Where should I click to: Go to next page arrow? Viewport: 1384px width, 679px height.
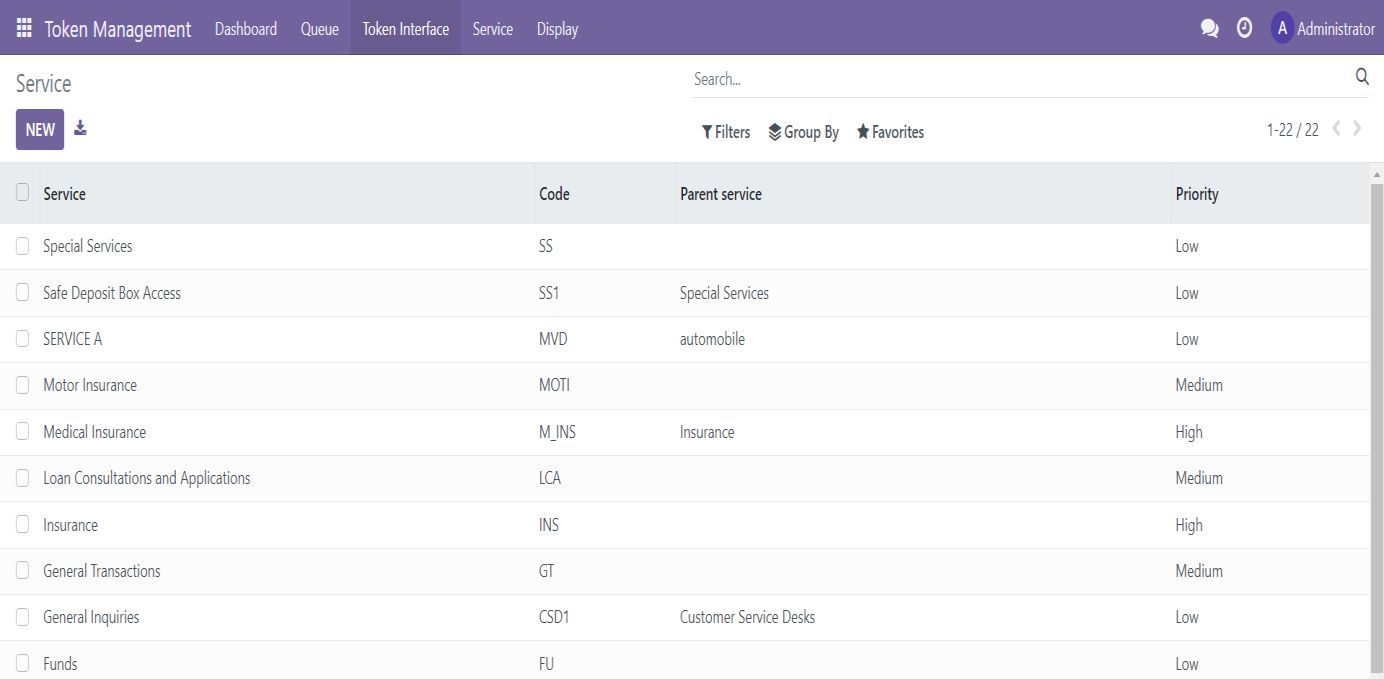[x=1357, y=128]
